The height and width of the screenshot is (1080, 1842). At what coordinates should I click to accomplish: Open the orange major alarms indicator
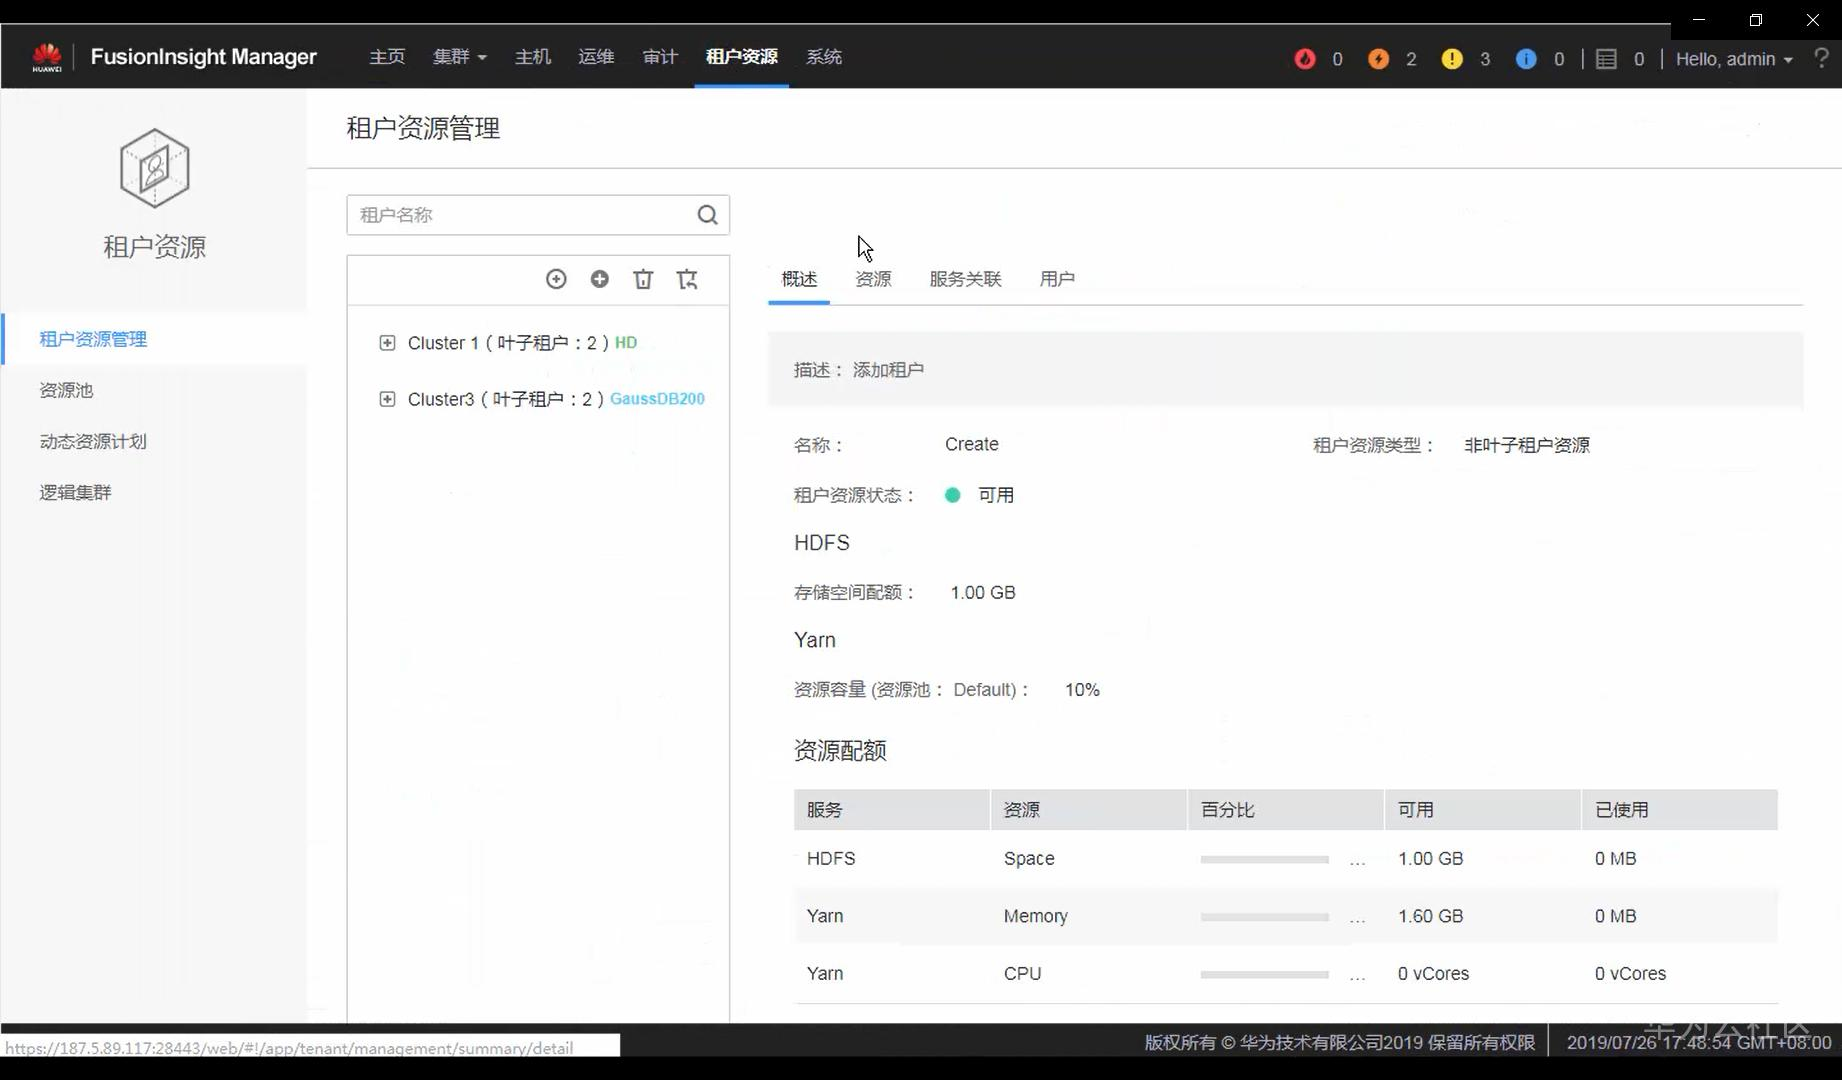click(1378, 59)
